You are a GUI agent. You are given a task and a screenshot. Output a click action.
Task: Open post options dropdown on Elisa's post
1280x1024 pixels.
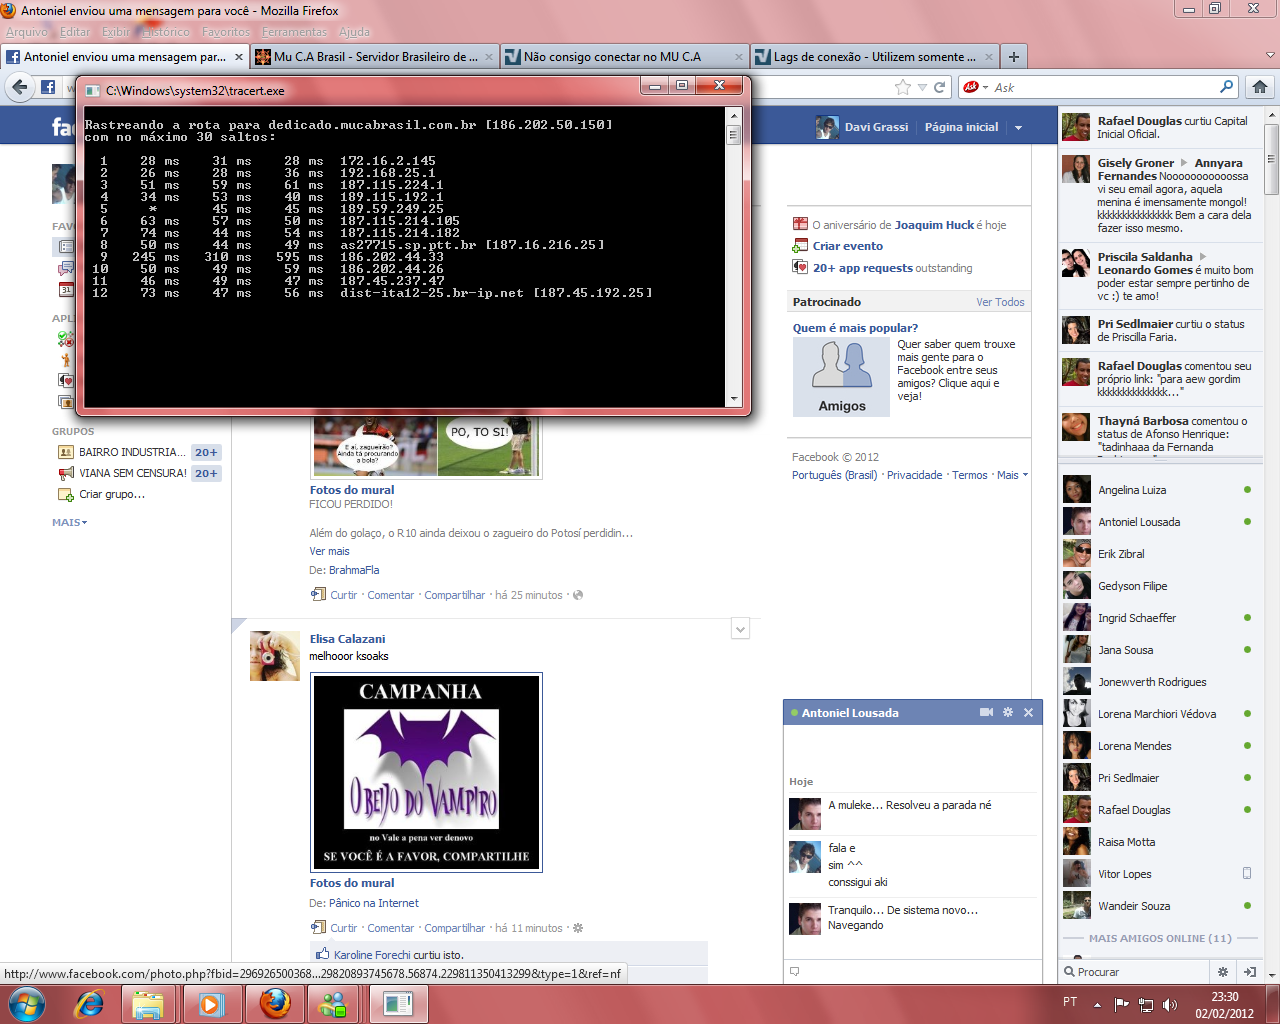point(740,629)
